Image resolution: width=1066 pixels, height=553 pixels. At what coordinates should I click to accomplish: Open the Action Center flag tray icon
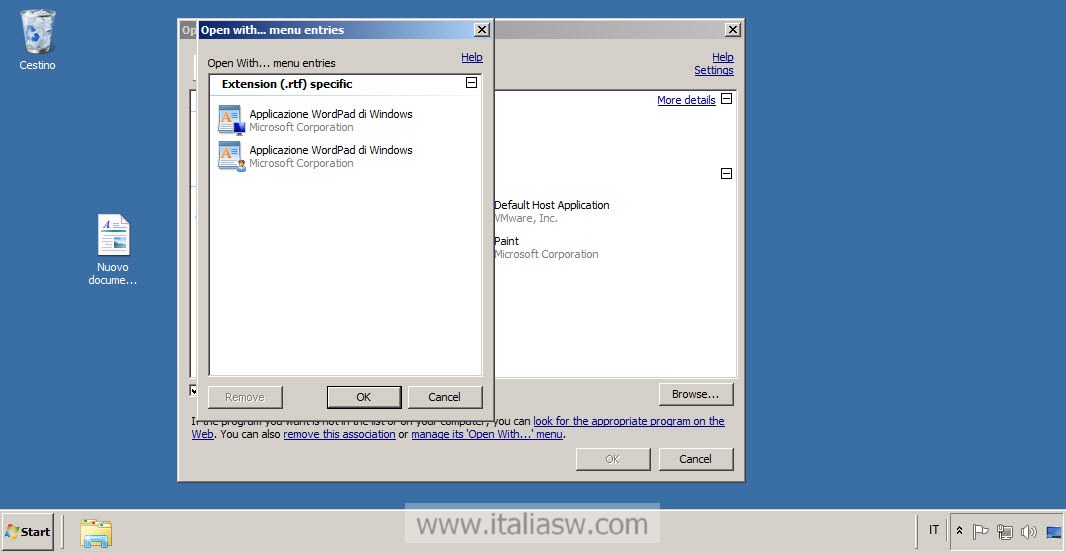981,531
